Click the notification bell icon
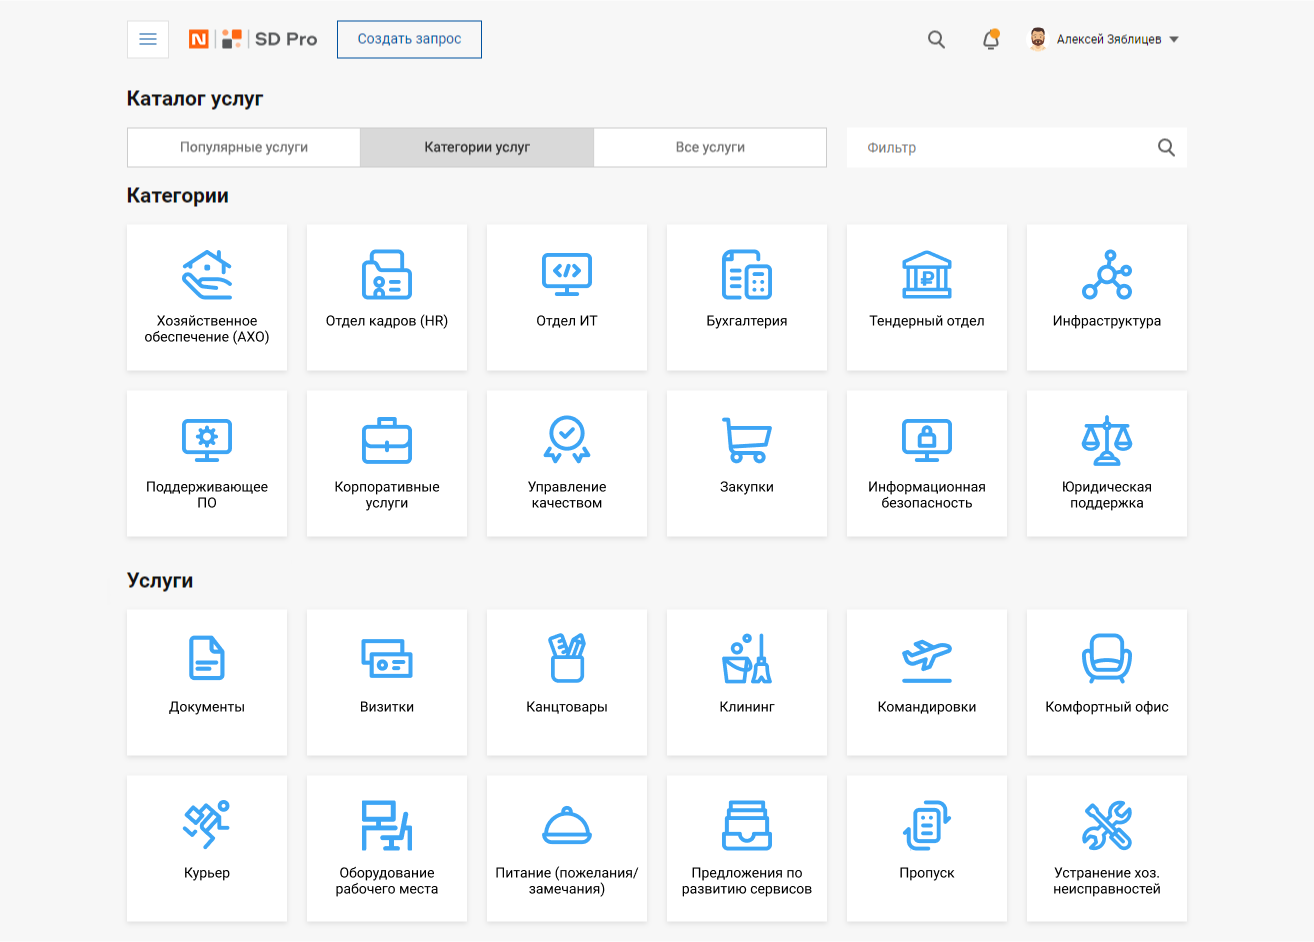The width and height of the screenshot is (1314, 942). point(990,40)
